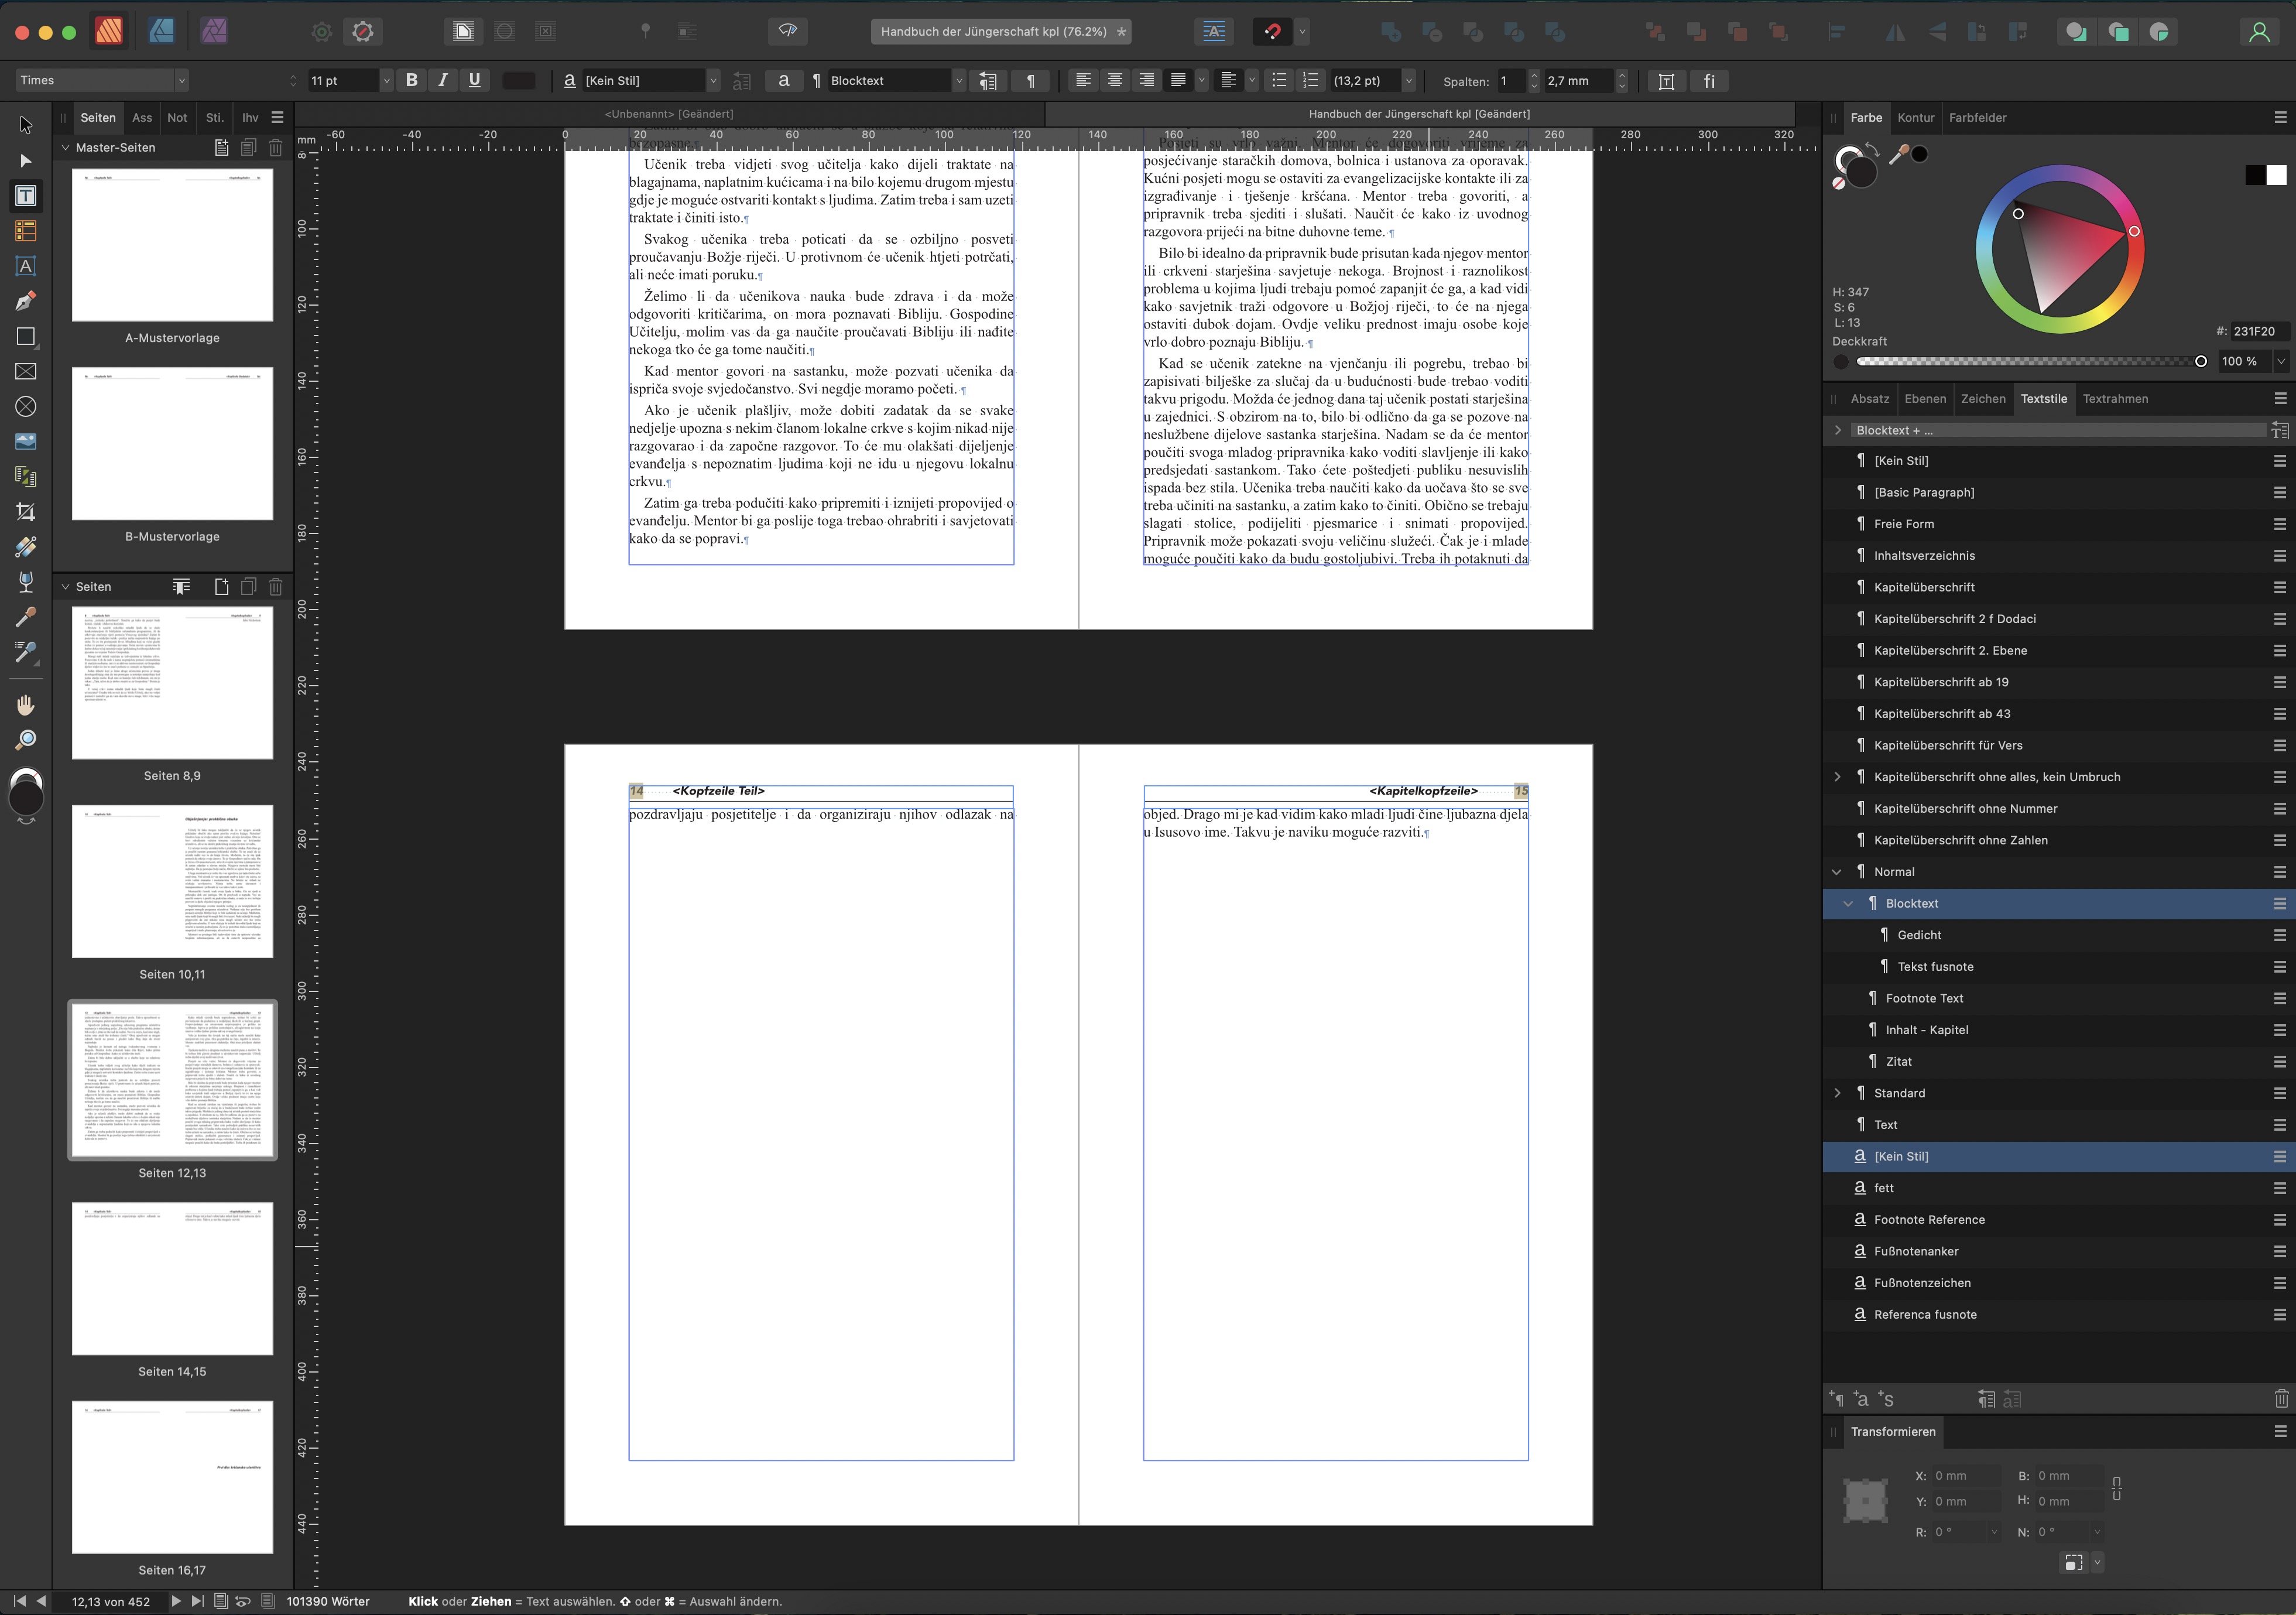Select the Pen tool

26,301
